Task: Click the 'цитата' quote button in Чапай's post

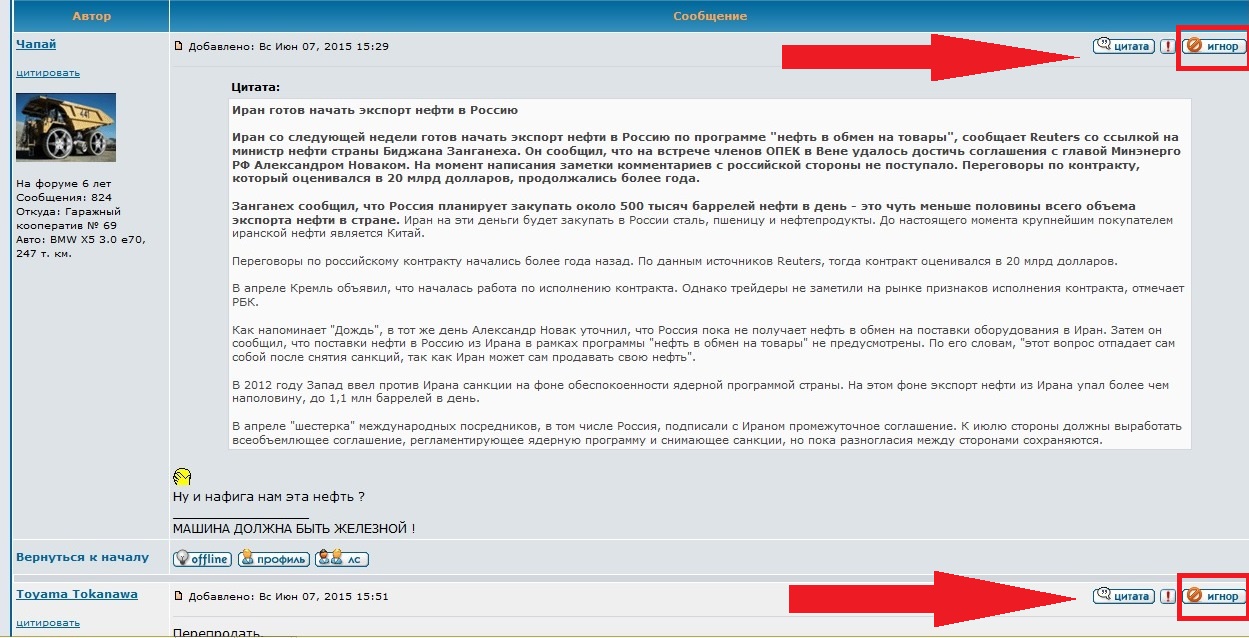Action: (1124, 46)
